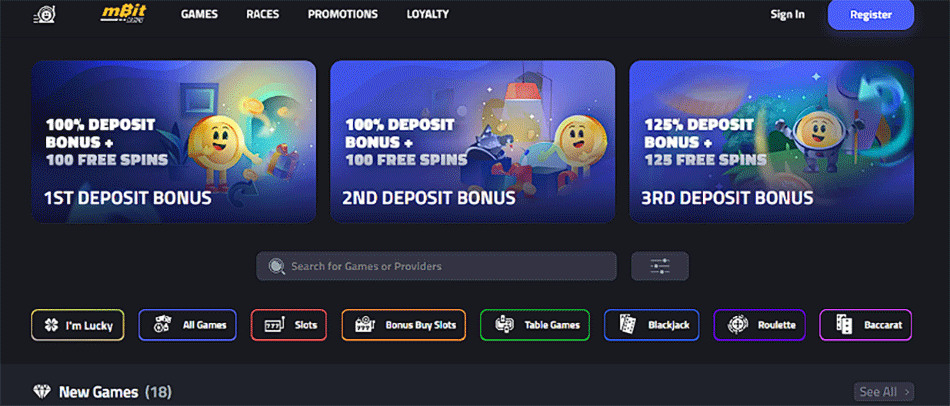Image resolution: width=950 pixels, height=406 pixels.
Task: Go to the PROMOTIONS page
Action: [343, 15]
